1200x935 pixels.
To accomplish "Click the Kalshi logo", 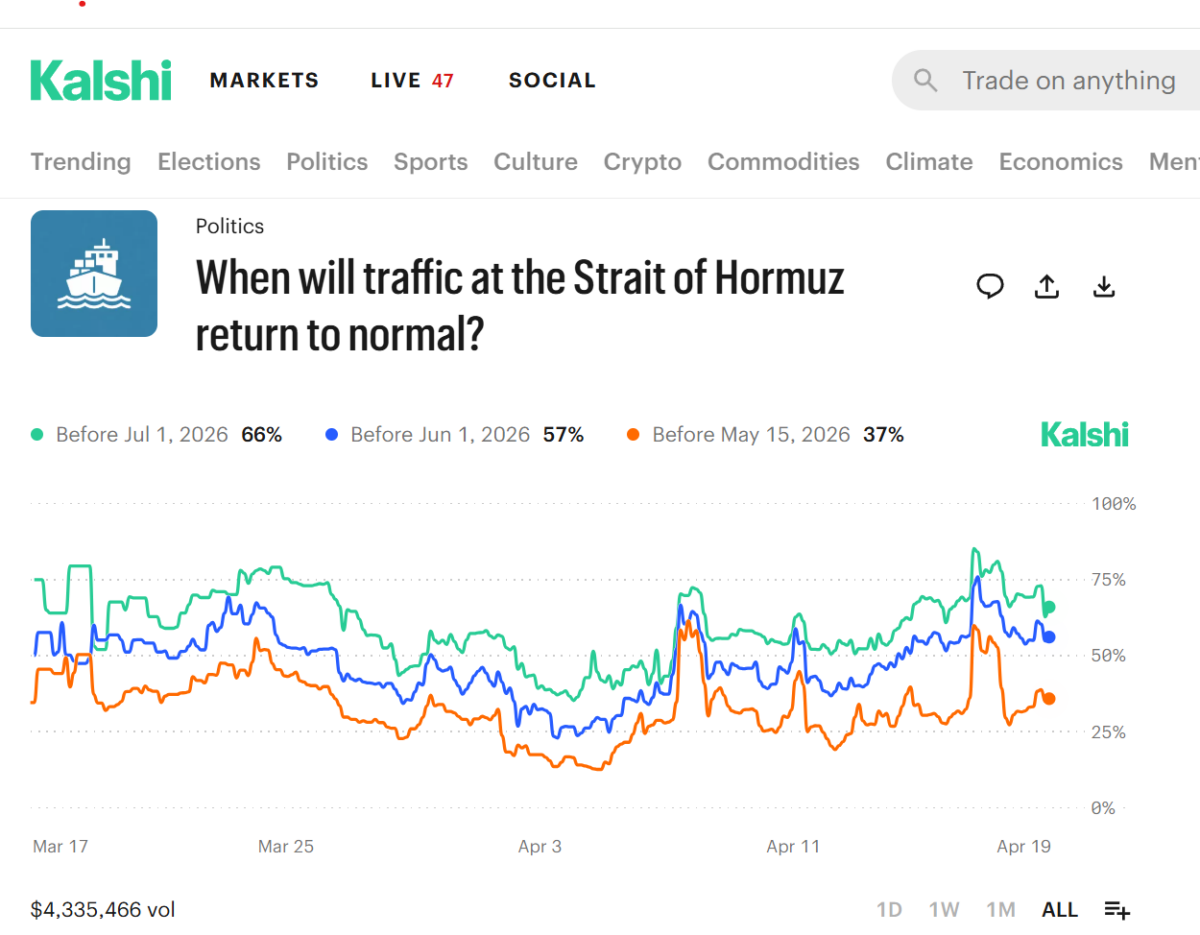I will click(x=101, y=81).
